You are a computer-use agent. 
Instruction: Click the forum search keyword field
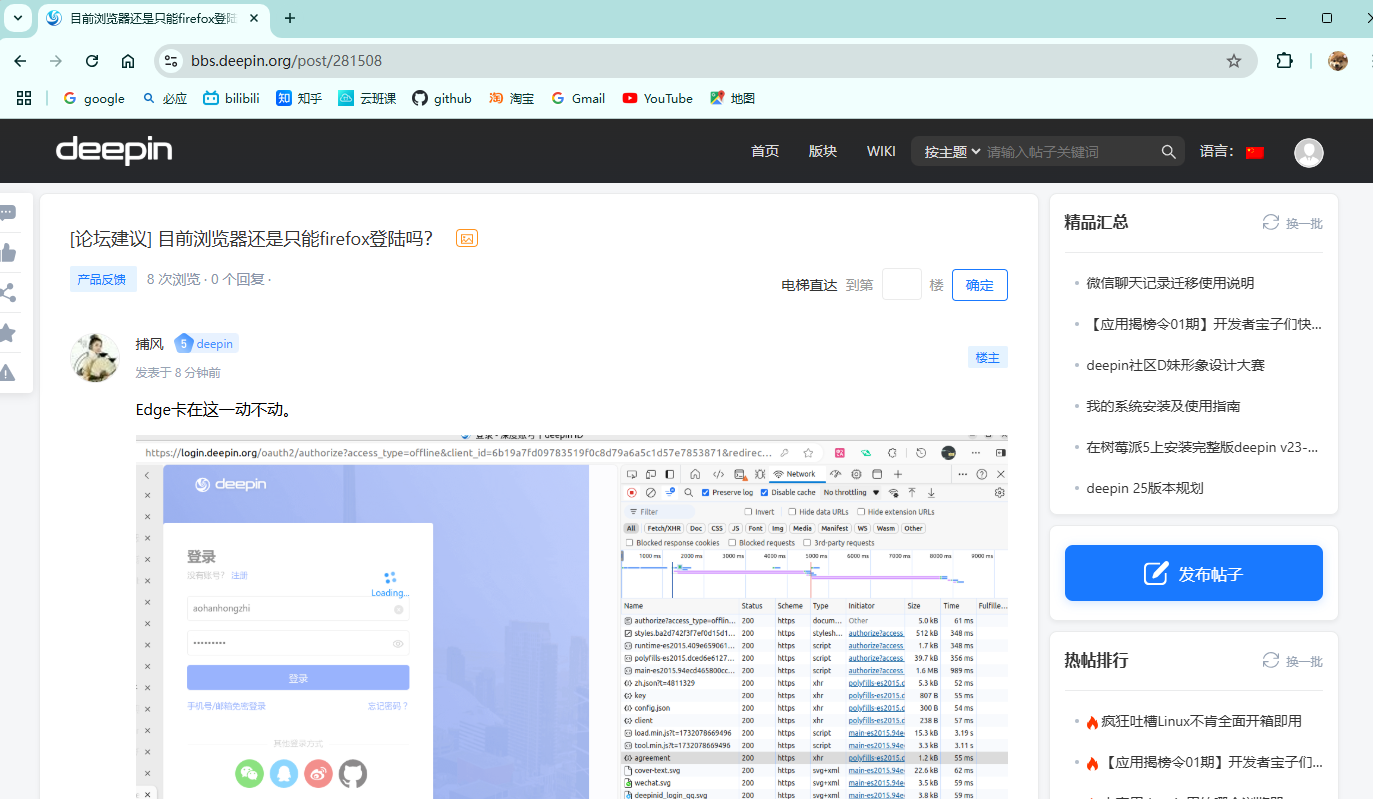tap(1070, 152)
